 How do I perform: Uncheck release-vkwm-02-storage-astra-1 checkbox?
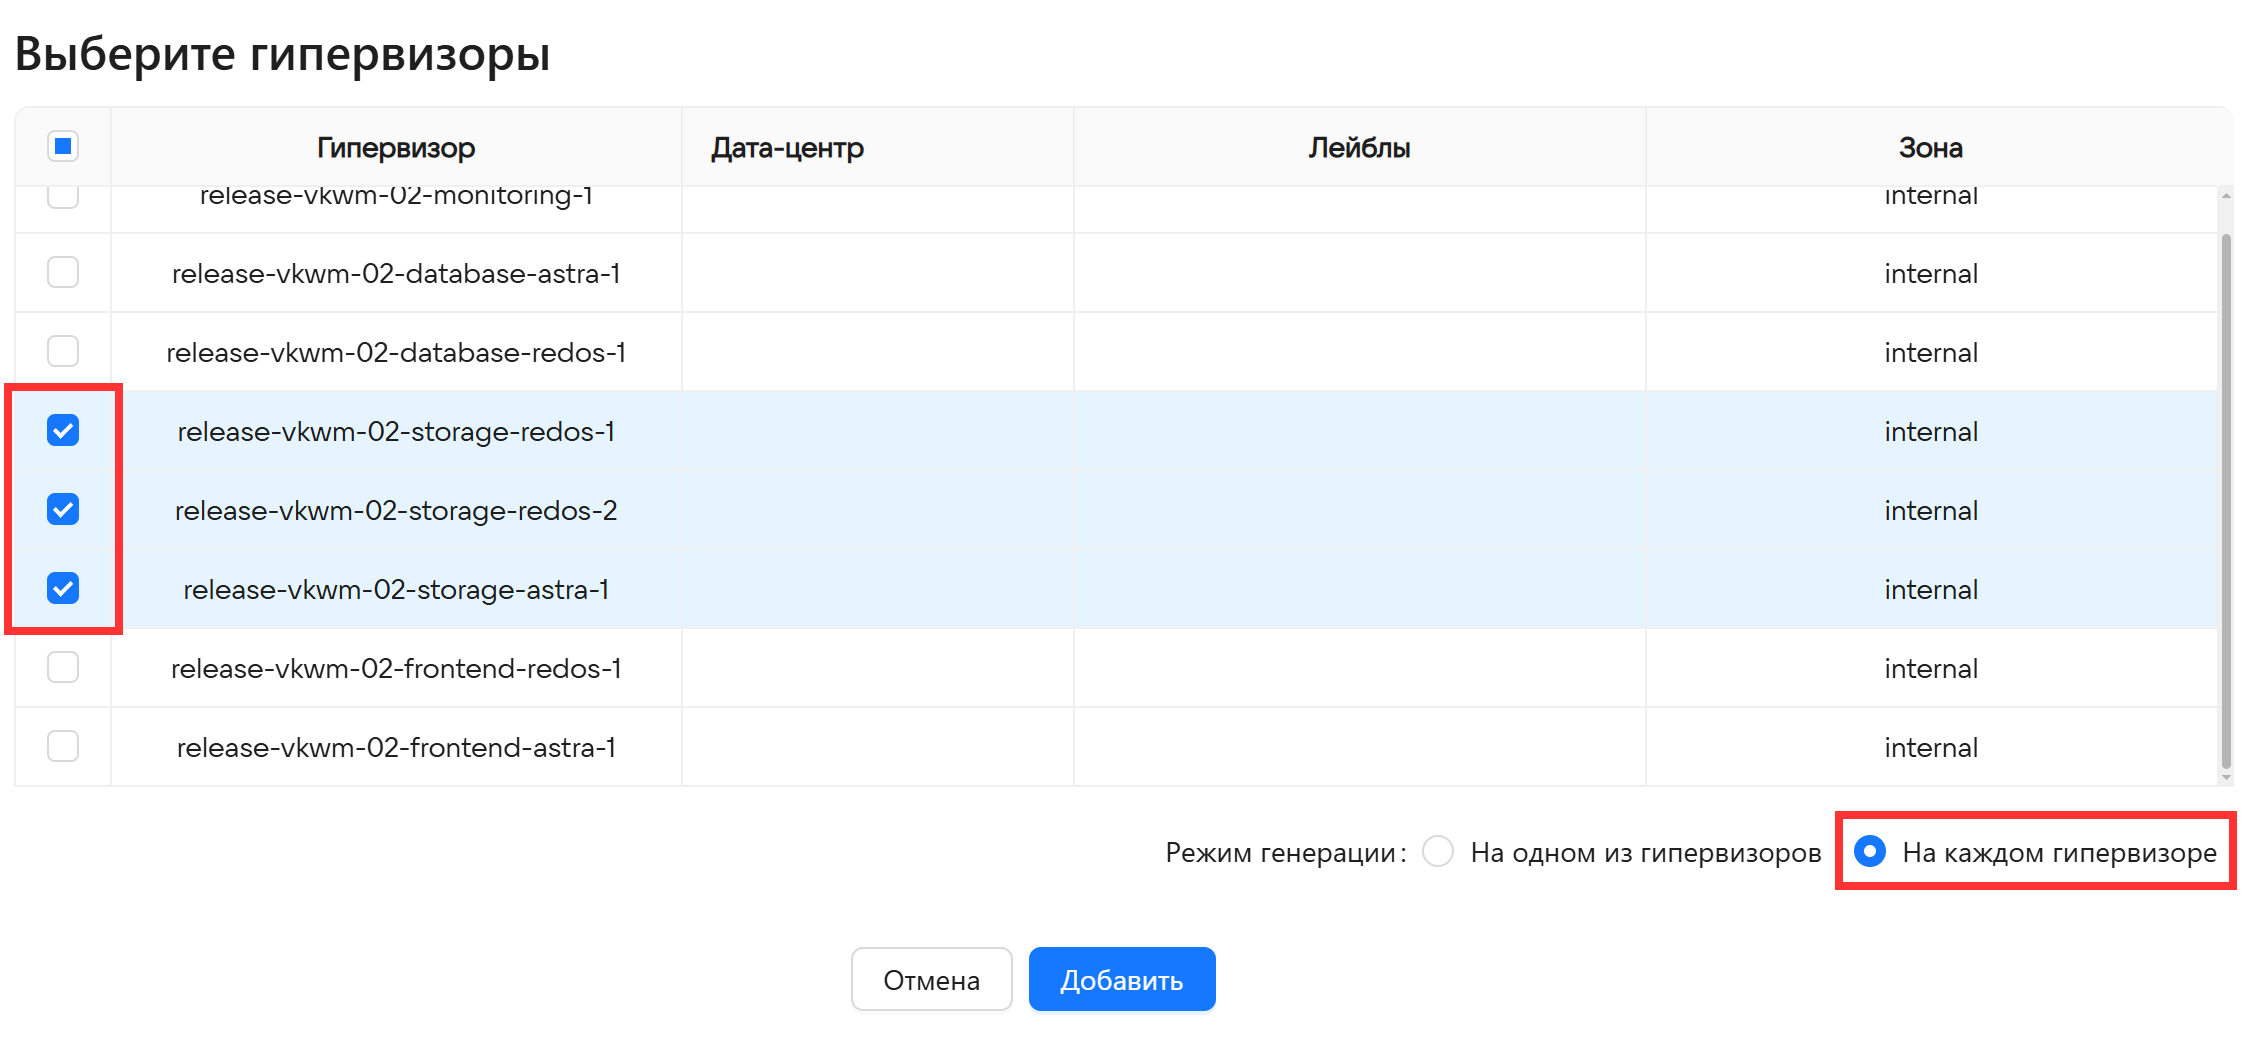pos(63,588)
